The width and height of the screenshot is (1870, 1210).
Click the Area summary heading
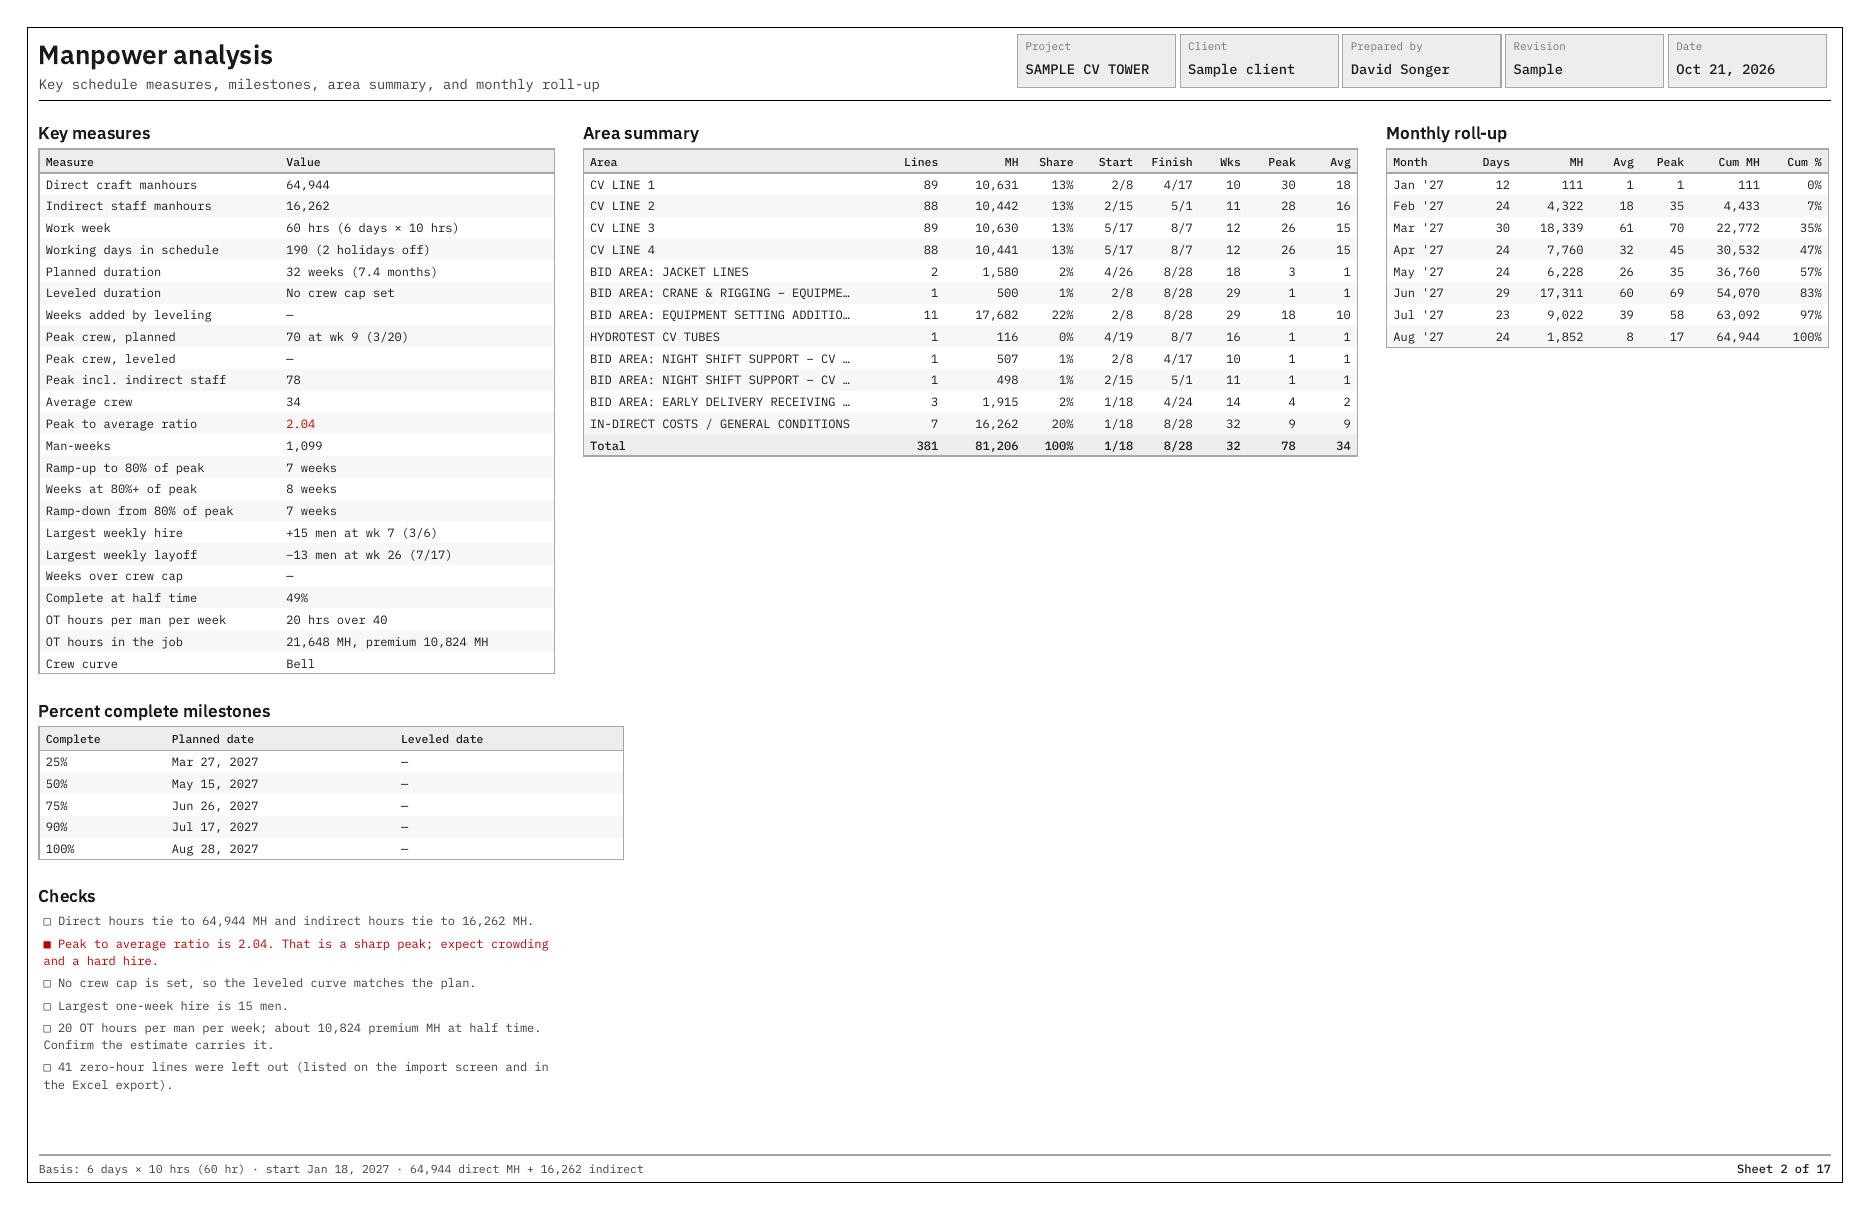[x=641, y=133]
